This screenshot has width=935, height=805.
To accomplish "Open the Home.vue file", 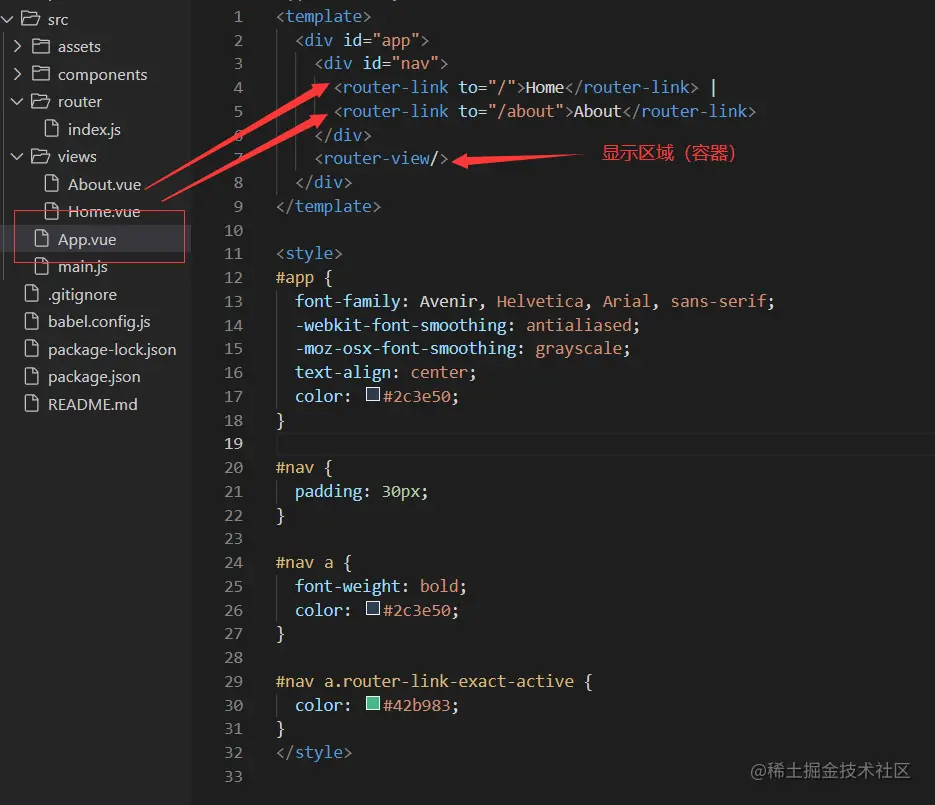I will point(104,212).
